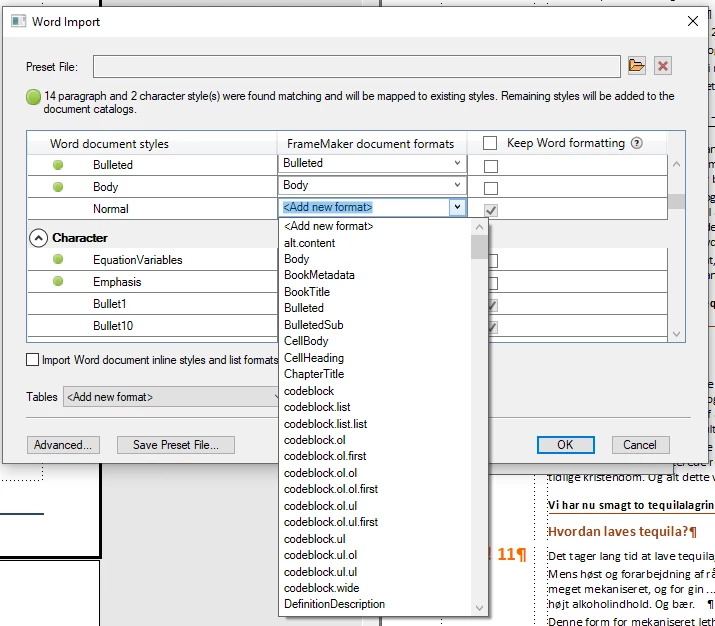This screenshot has width=715, height=626.
Task: Click FrameMaker document formats column header
Action: (372, 144)
